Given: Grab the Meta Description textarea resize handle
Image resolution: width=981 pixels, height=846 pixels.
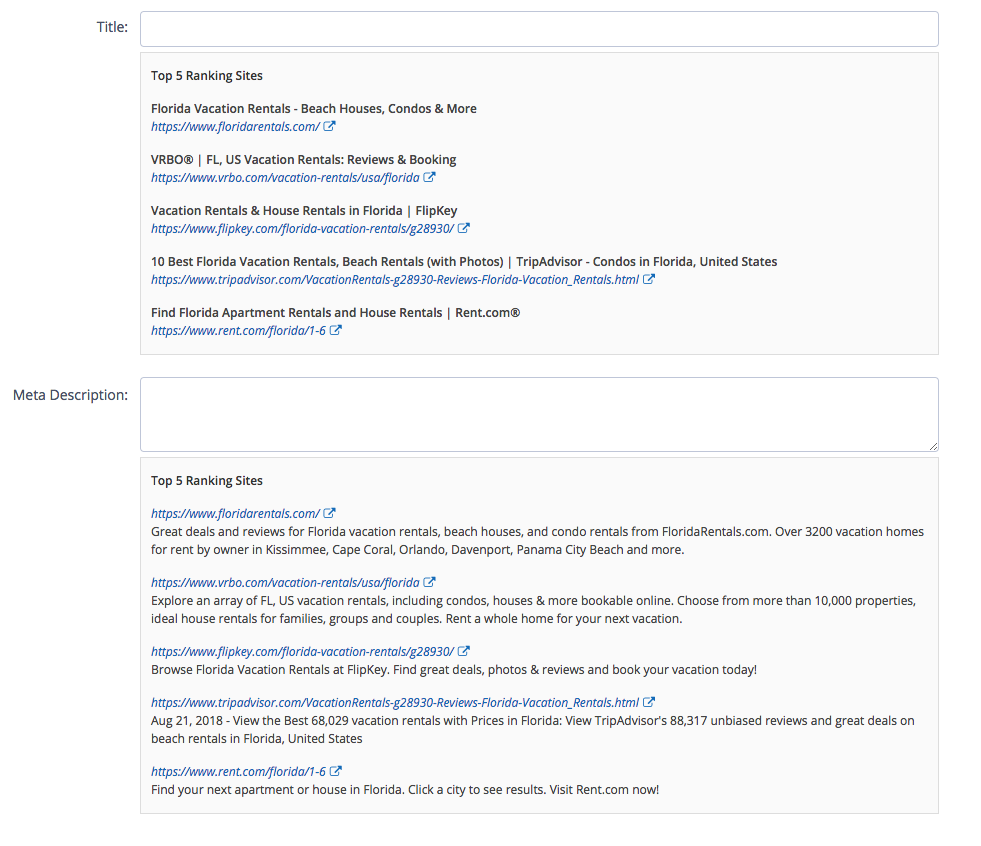Looking at the screenshot, I should click(933, 446).
